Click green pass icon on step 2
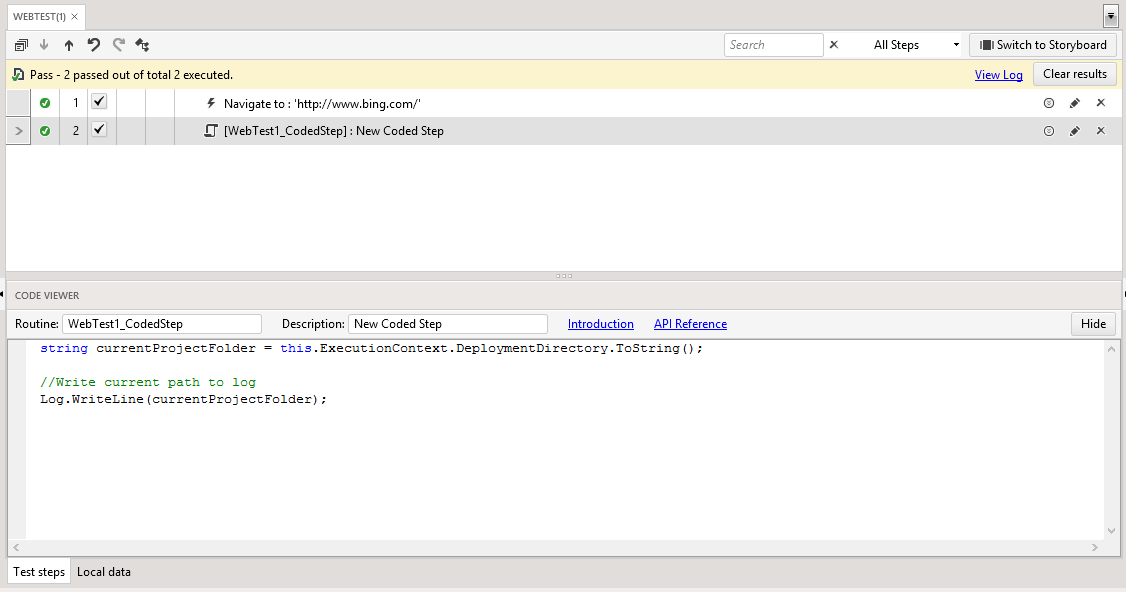This screenshot has height=592, width=1126. [45, 131]
